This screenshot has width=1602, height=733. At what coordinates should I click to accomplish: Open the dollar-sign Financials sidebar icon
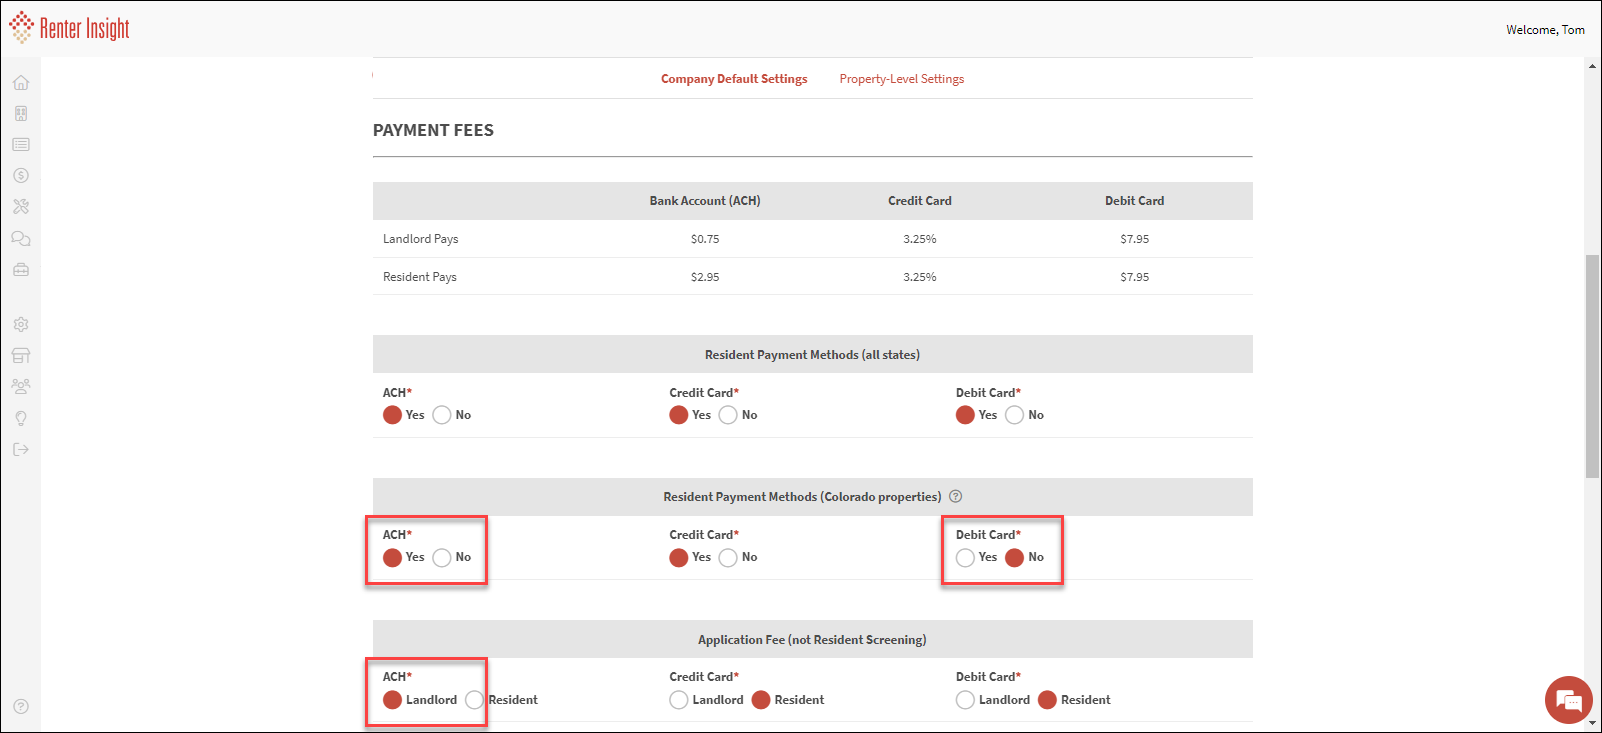[21, 176]
